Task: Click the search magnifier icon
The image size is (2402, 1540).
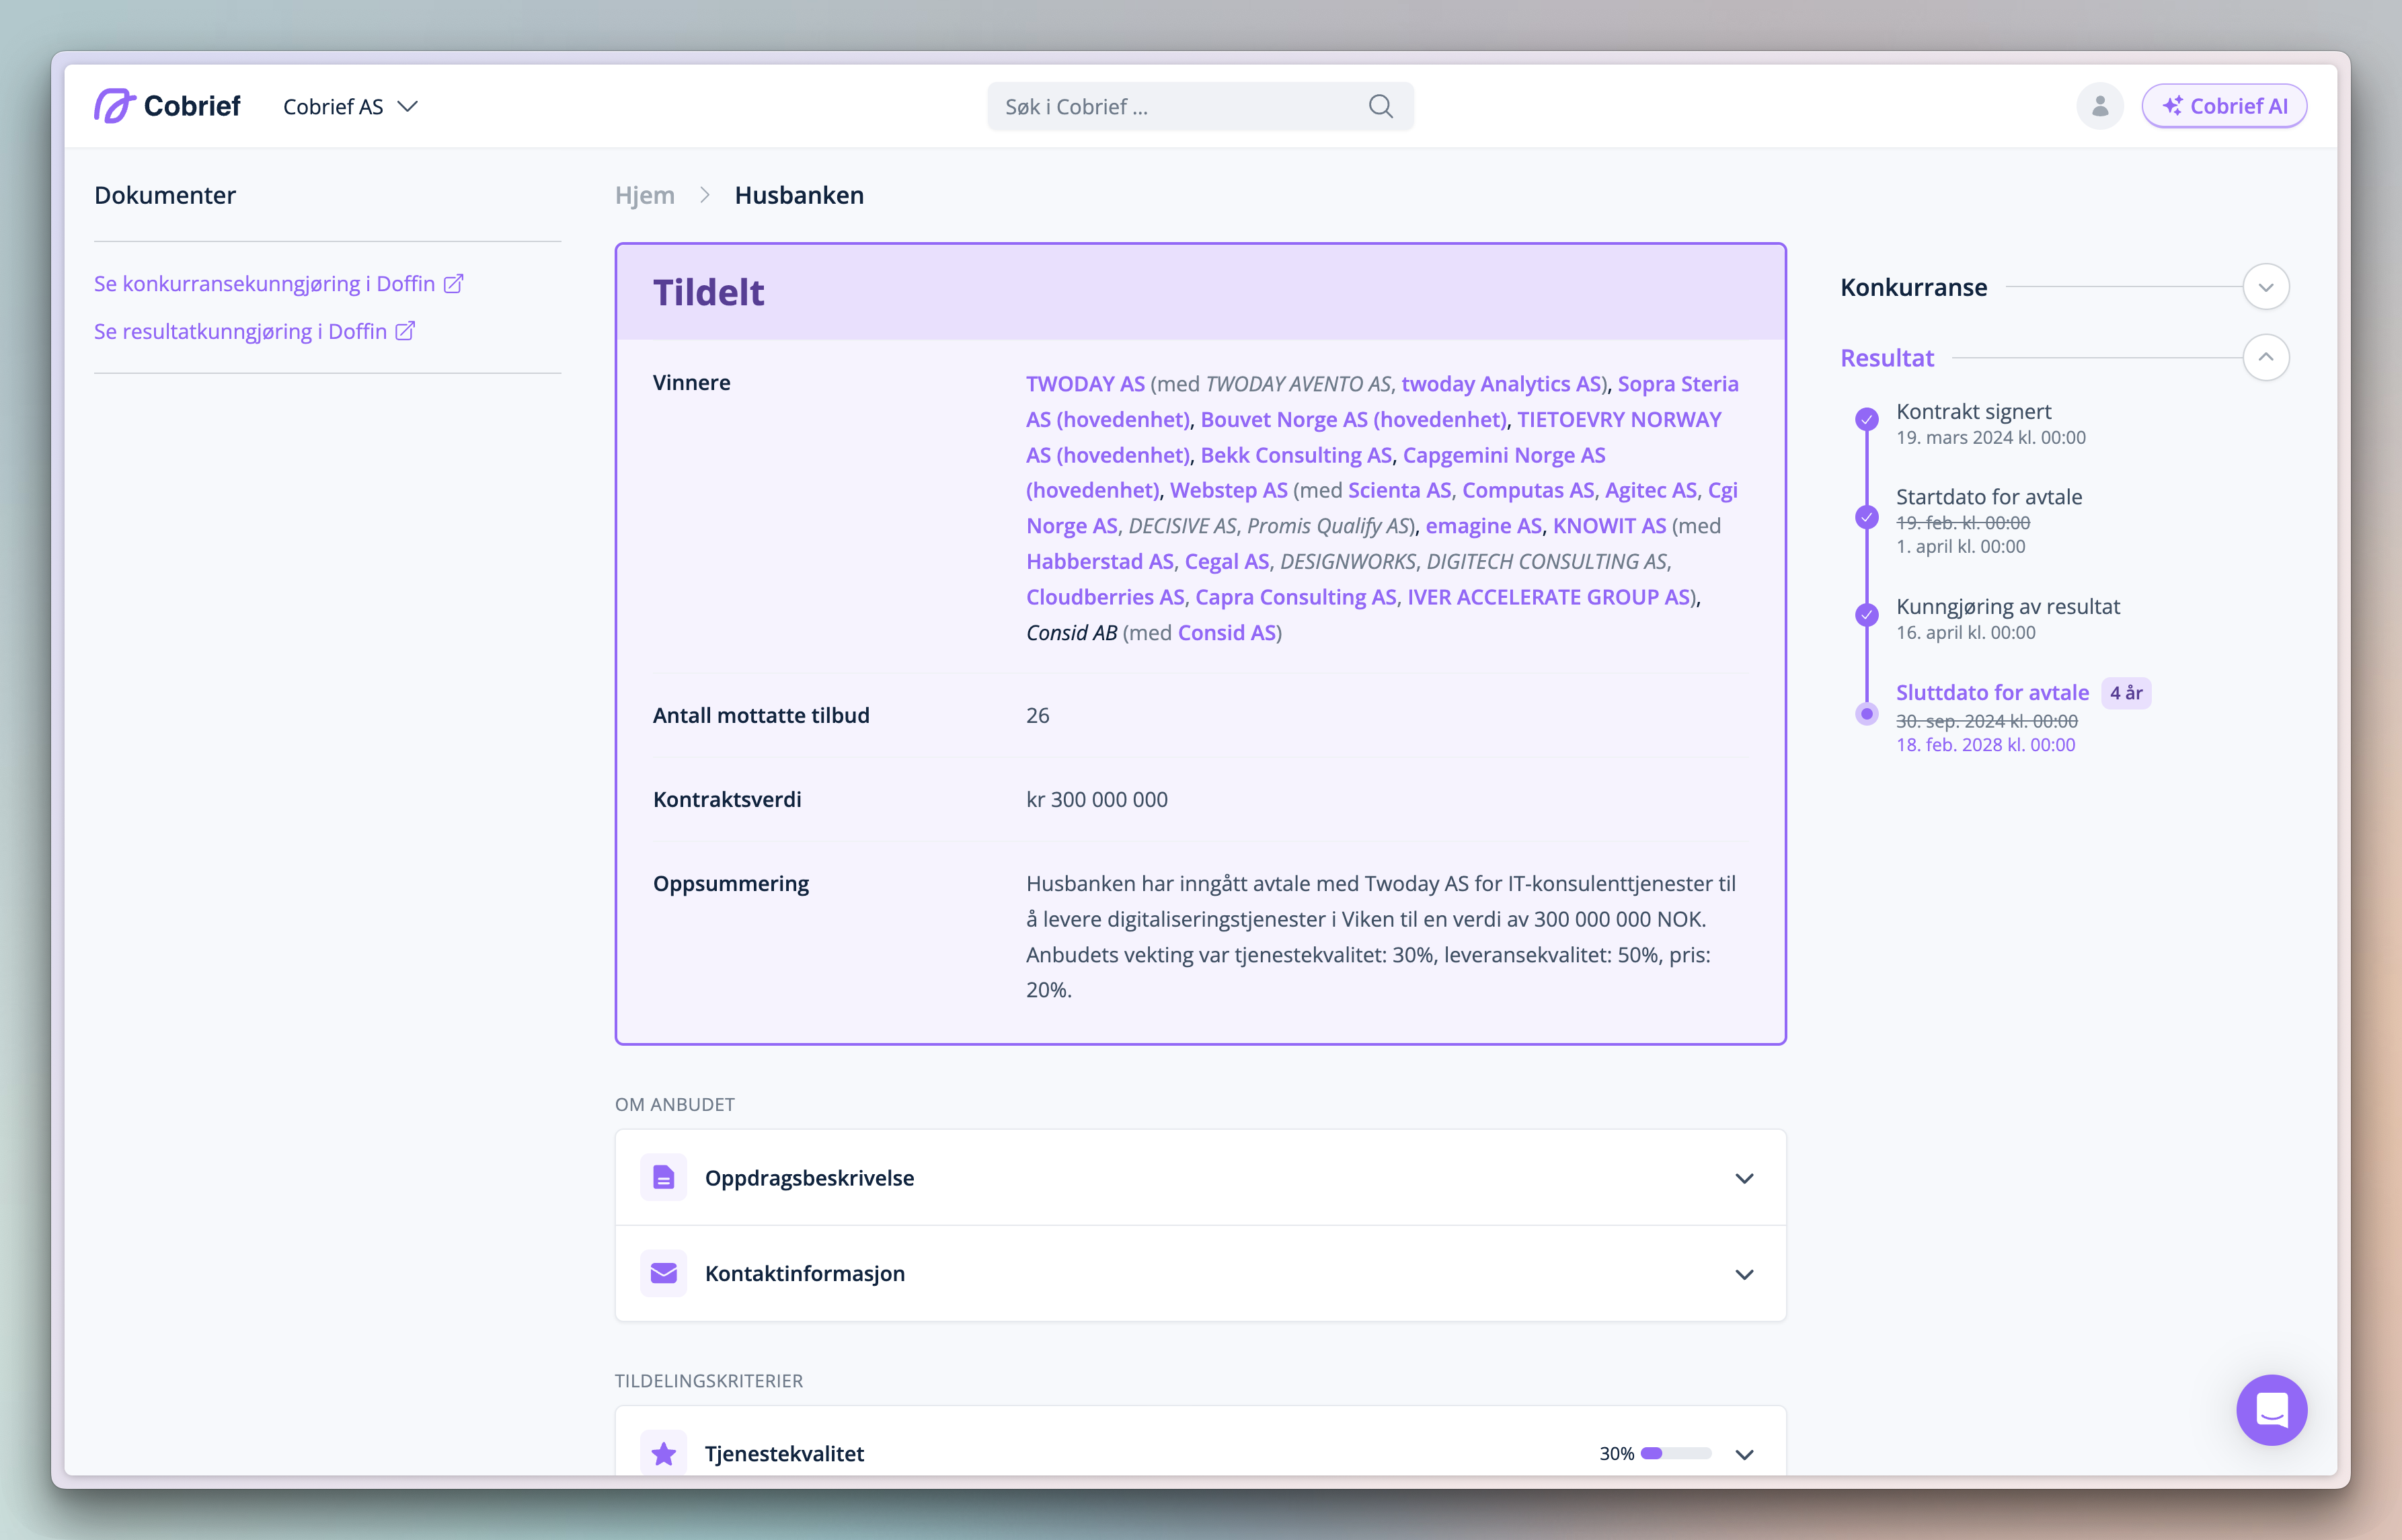Action: [x=1380, y=106]
